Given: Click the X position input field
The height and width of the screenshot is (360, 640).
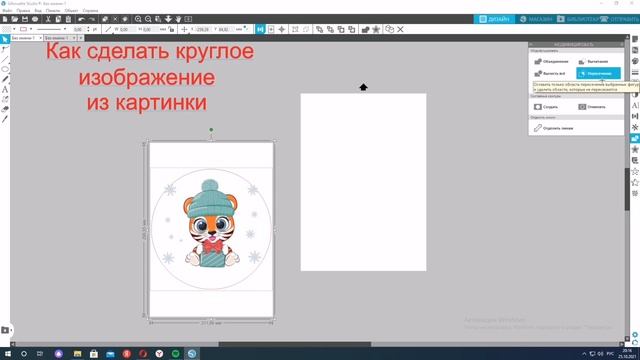Looking at the screenshot, I should coord(202,29).
